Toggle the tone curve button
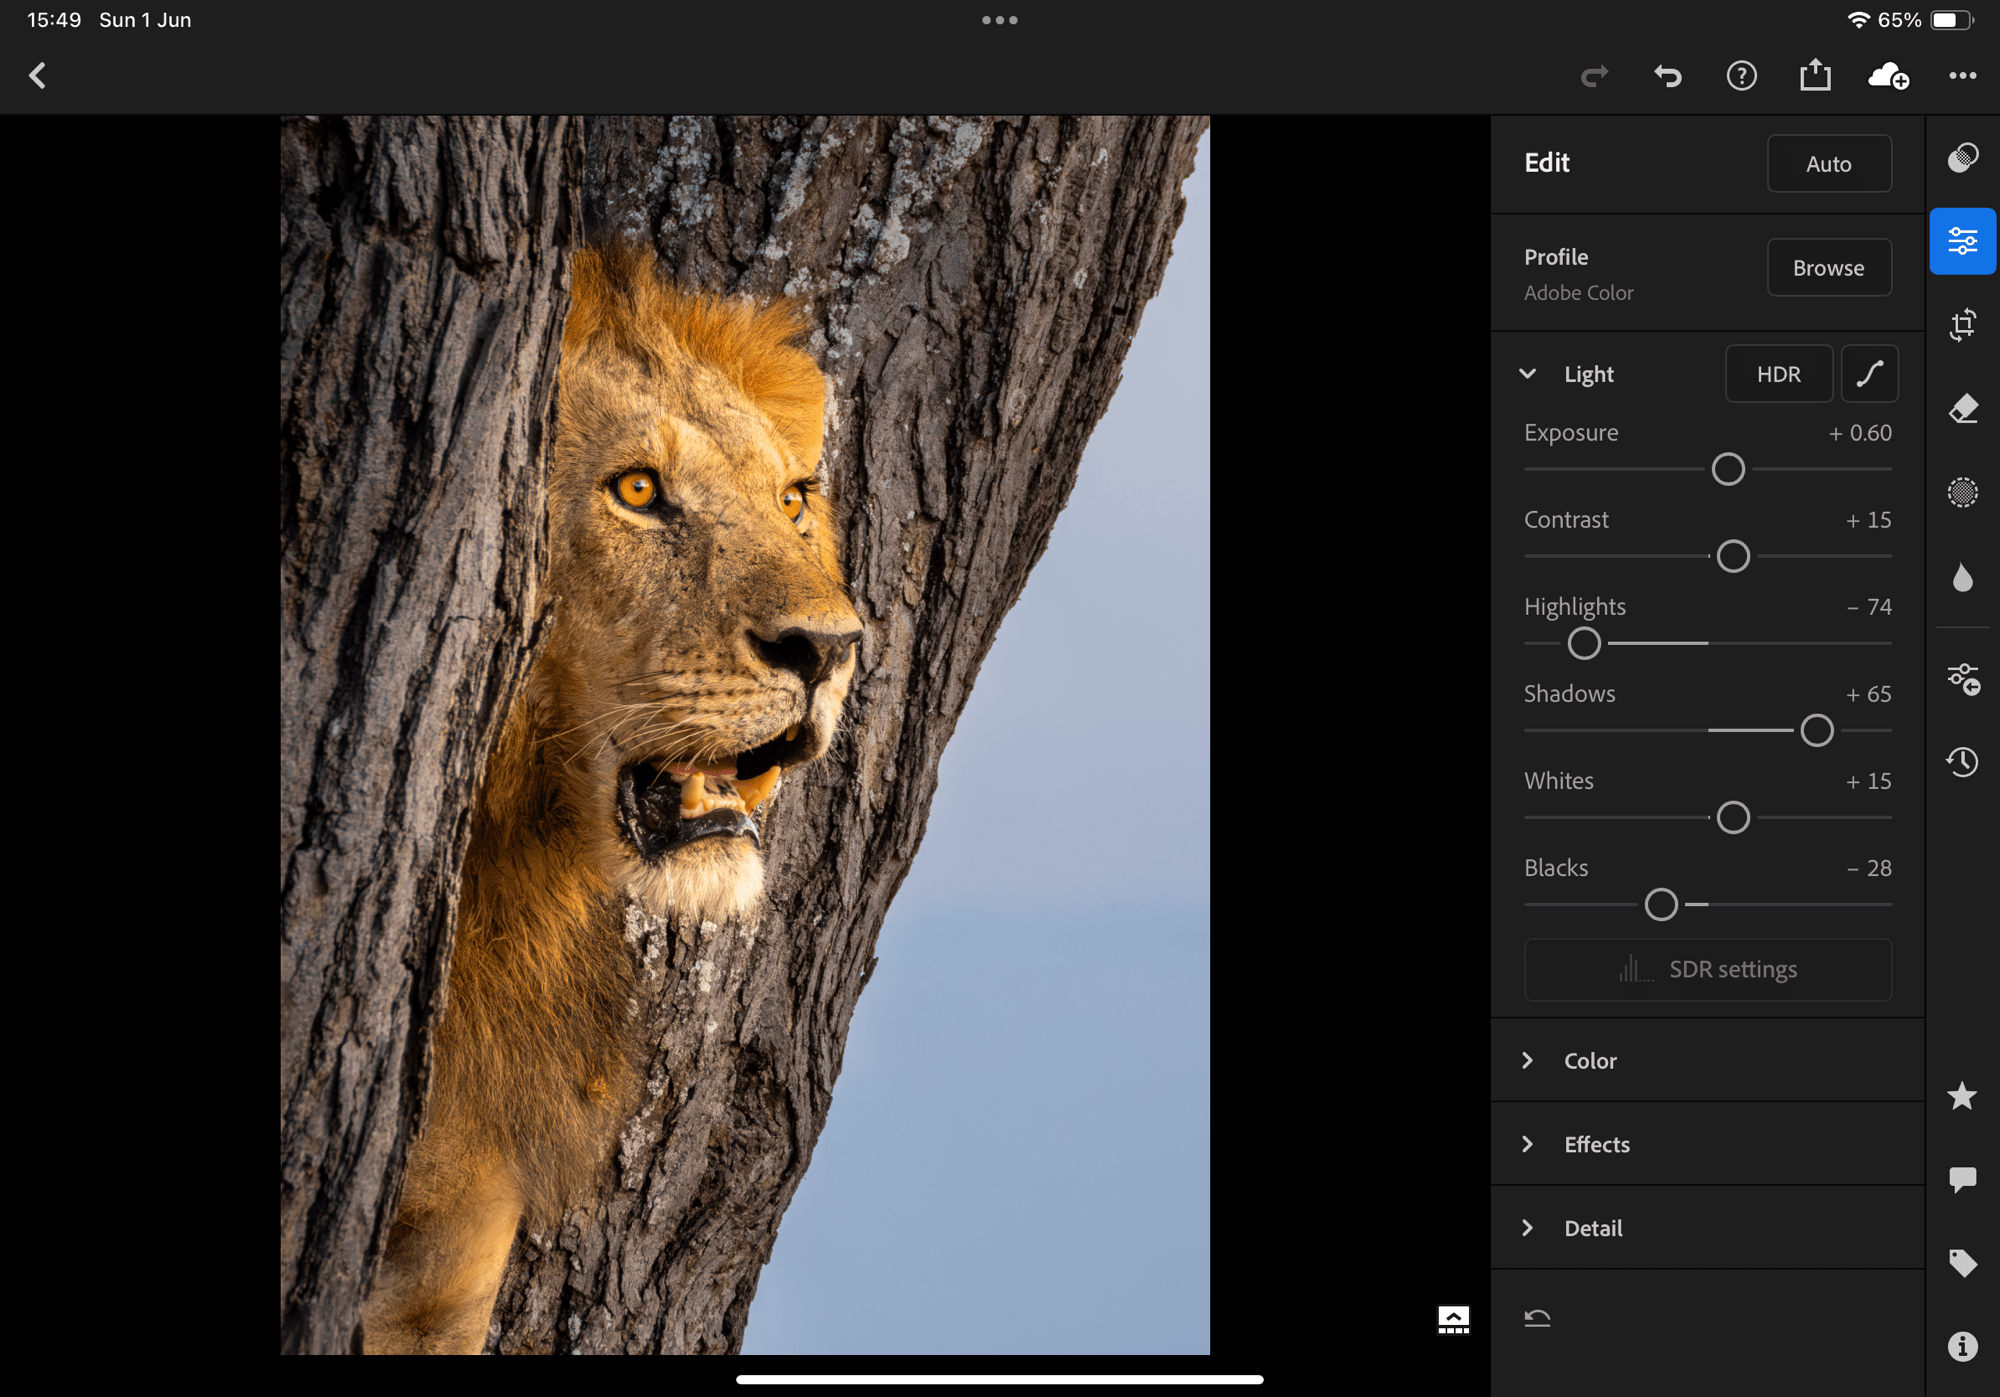The width and height of the screenshot is (2000, 1397). click(1869, 374)
